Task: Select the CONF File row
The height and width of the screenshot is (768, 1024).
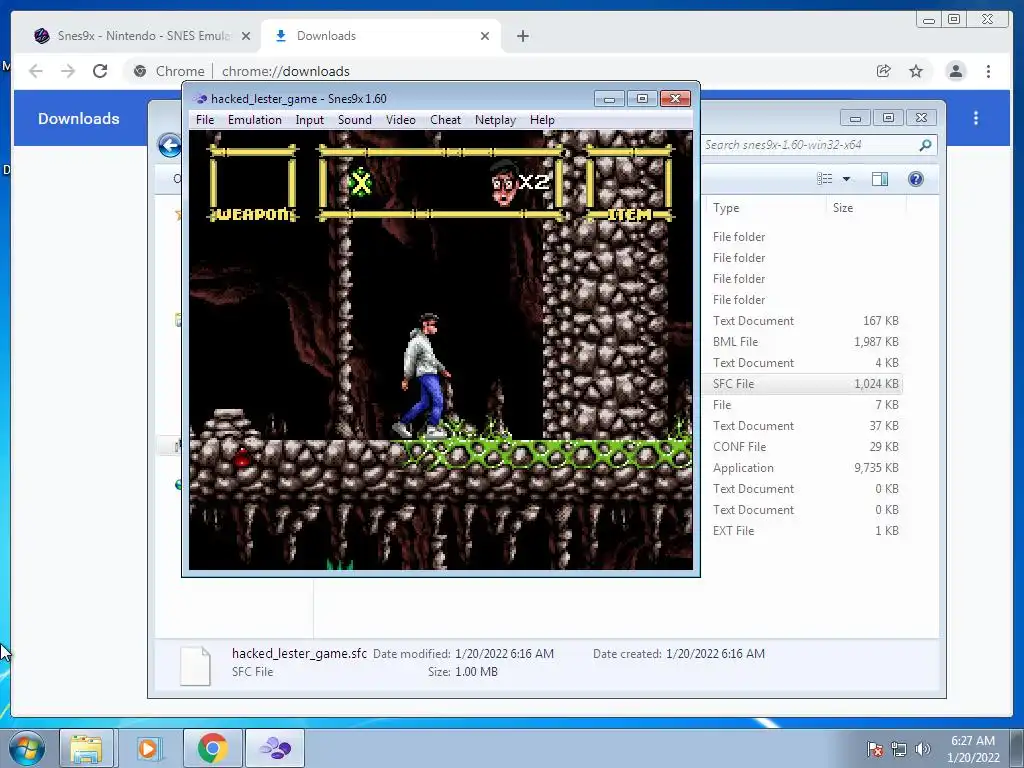Action: click(x=803, y=447)
